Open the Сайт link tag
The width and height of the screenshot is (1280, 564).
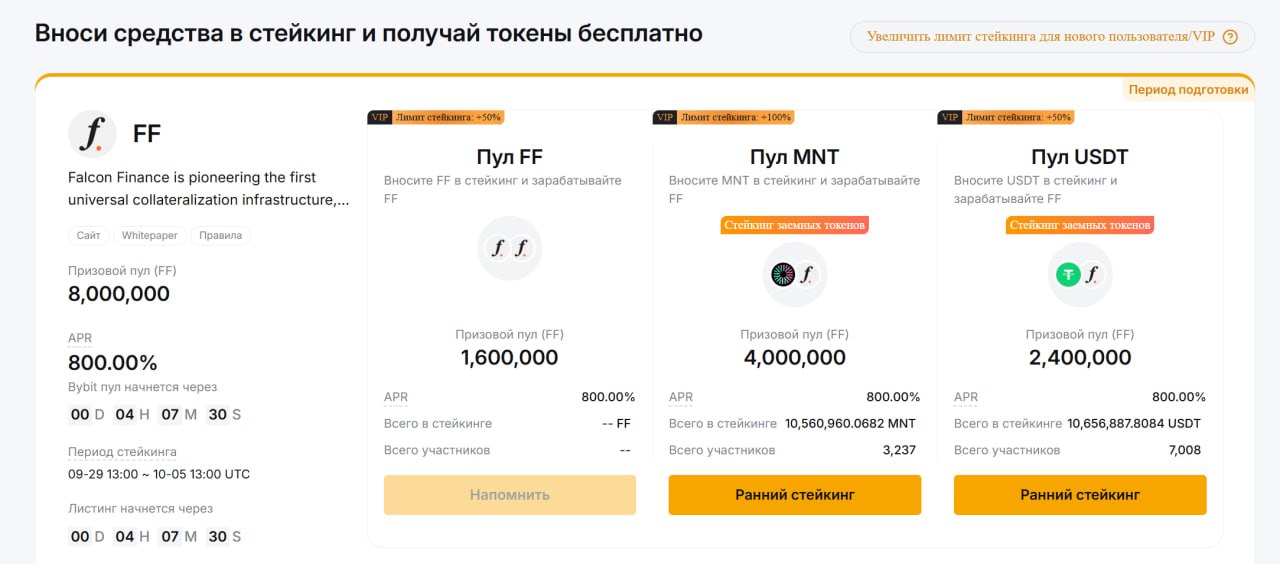(88, 236)
